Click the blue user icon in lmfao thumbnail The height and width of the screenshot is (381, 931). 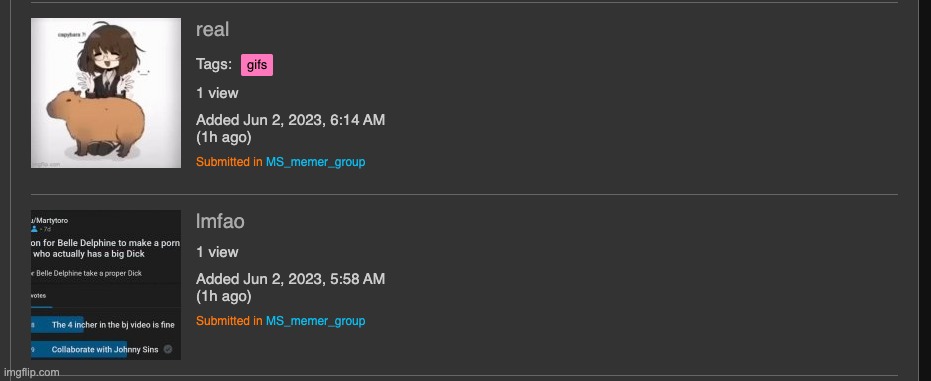pyautogui.click(x=34, y=229)
